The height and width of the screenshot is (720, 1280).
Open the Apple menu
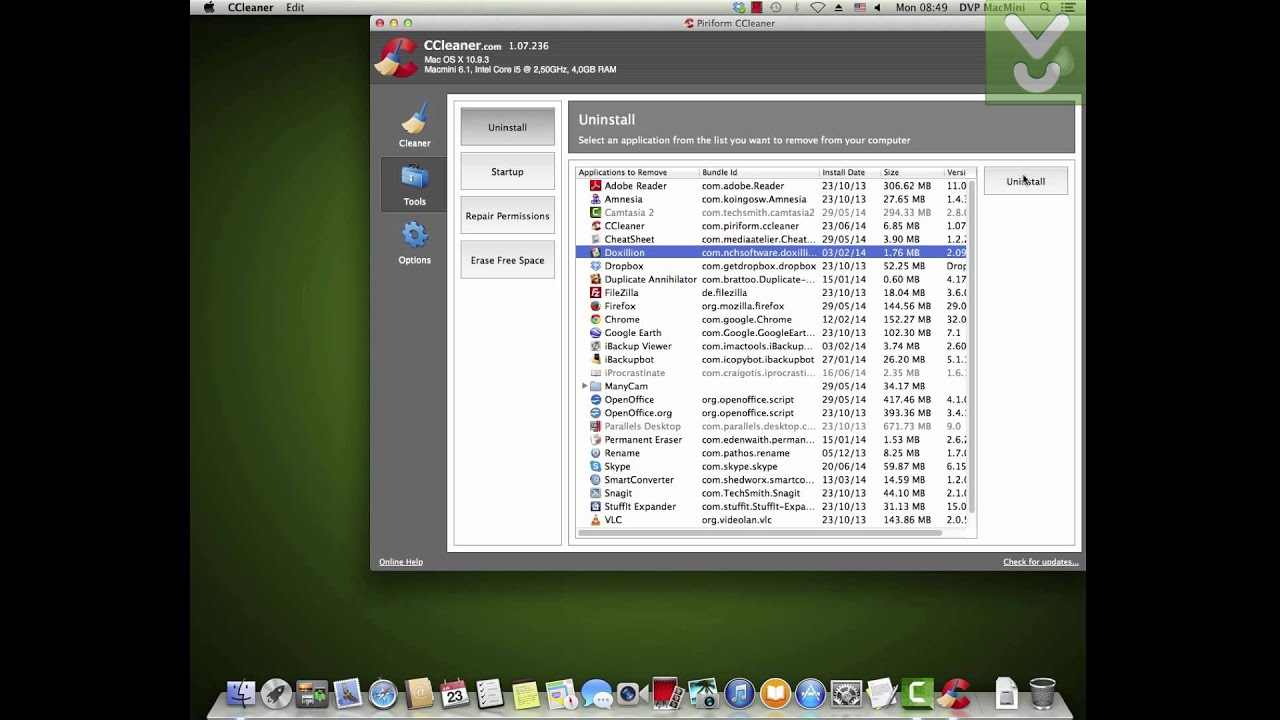point(209,7)
